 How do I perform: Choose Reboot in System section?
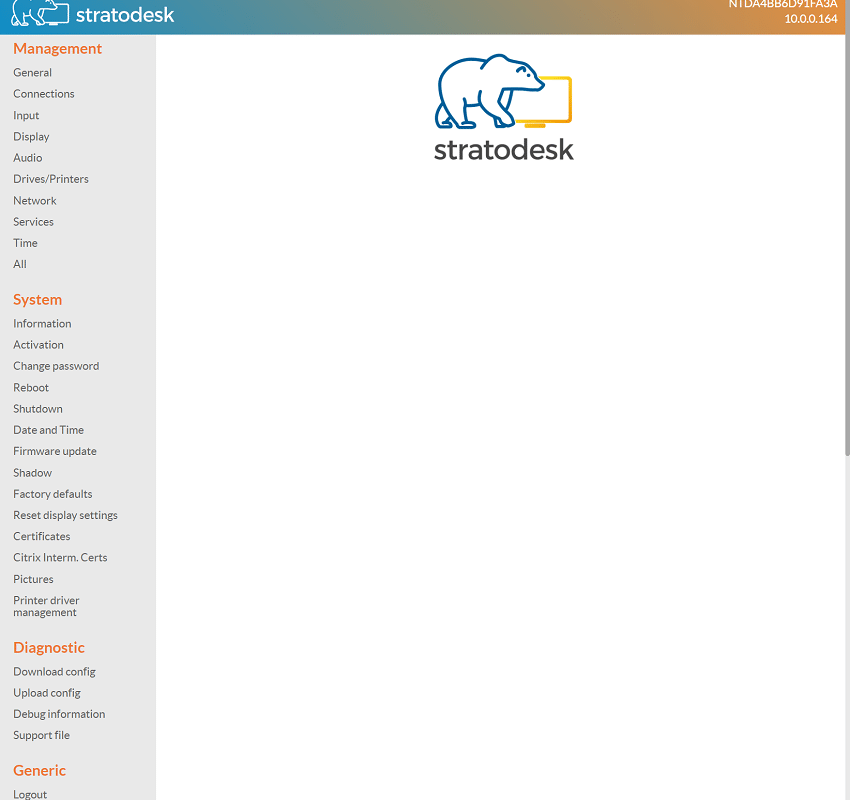coord(31,388)
